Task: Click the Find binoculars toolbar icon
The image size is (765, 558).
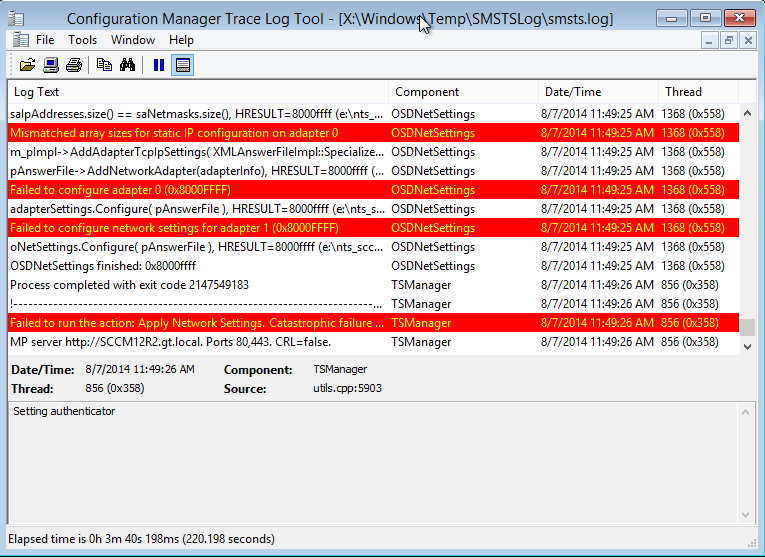Action: (x=127, y=65)
